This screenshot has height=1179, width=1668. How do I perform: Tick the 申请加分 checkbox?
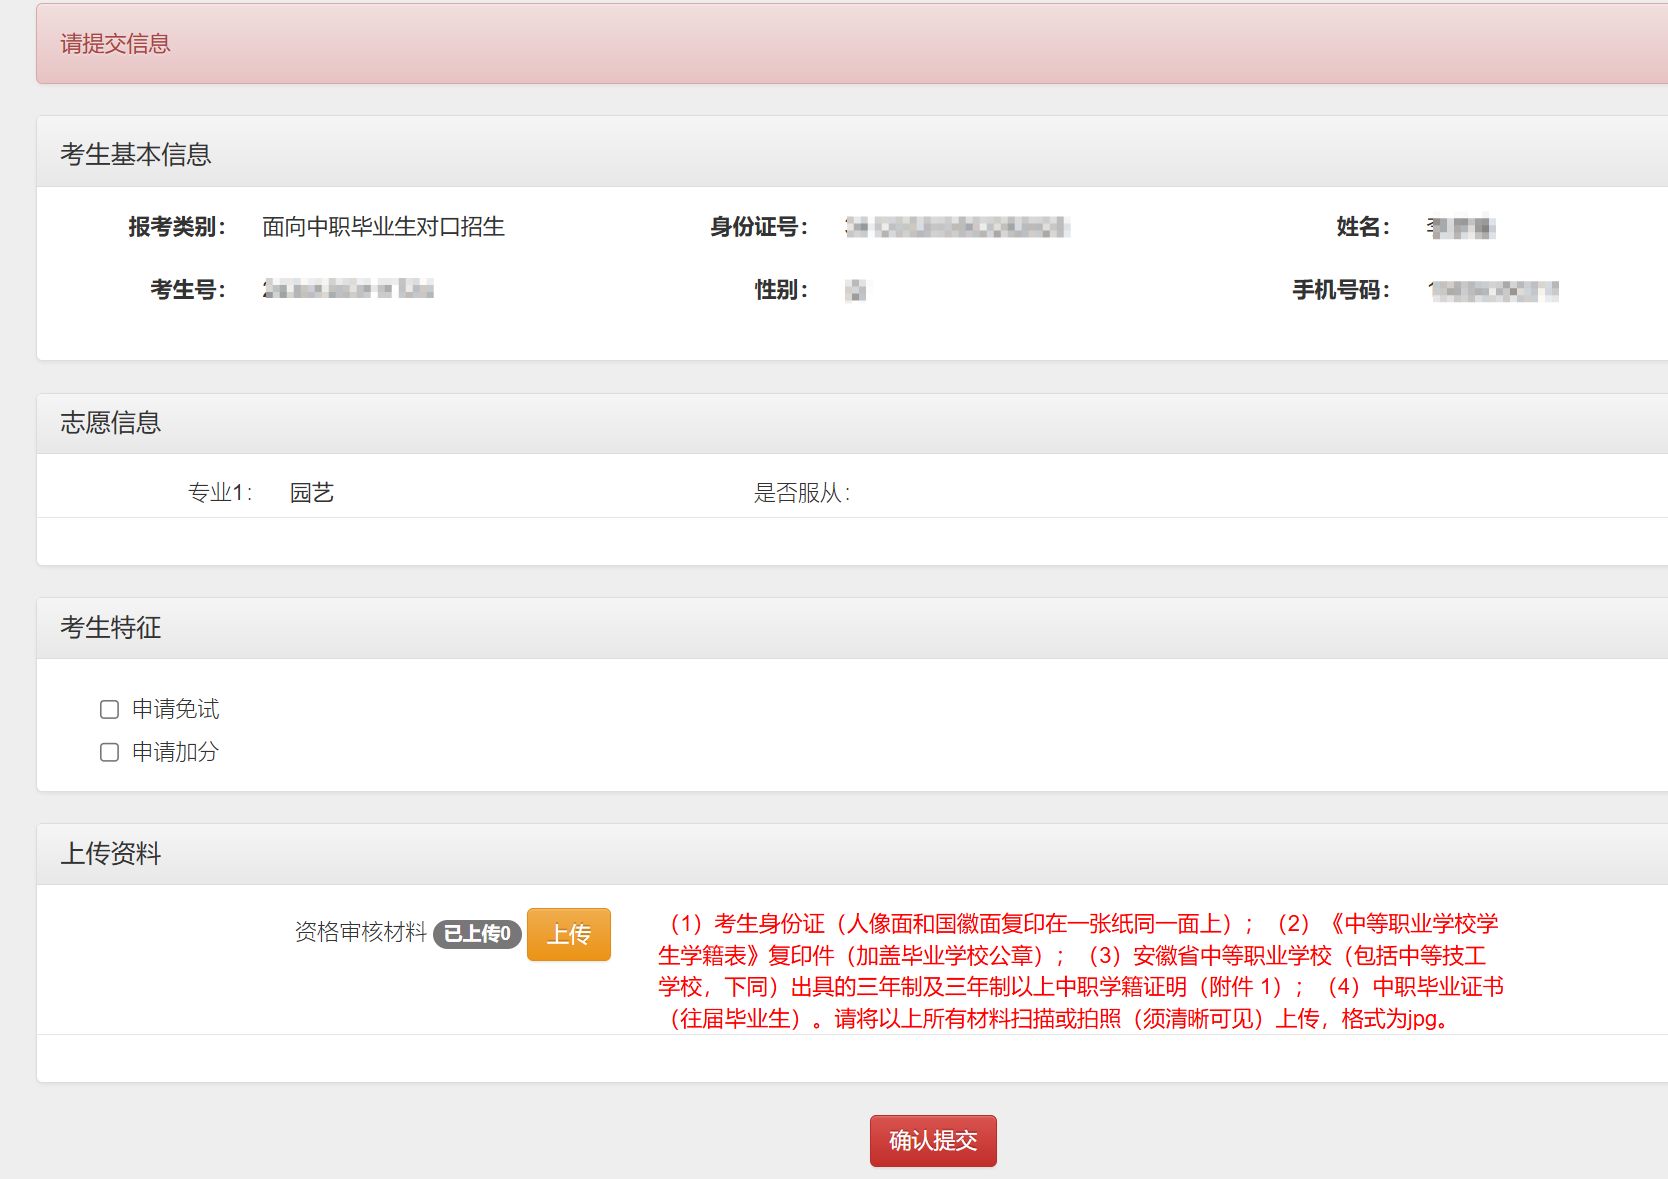pyautogui.click(x=110, y=752)
